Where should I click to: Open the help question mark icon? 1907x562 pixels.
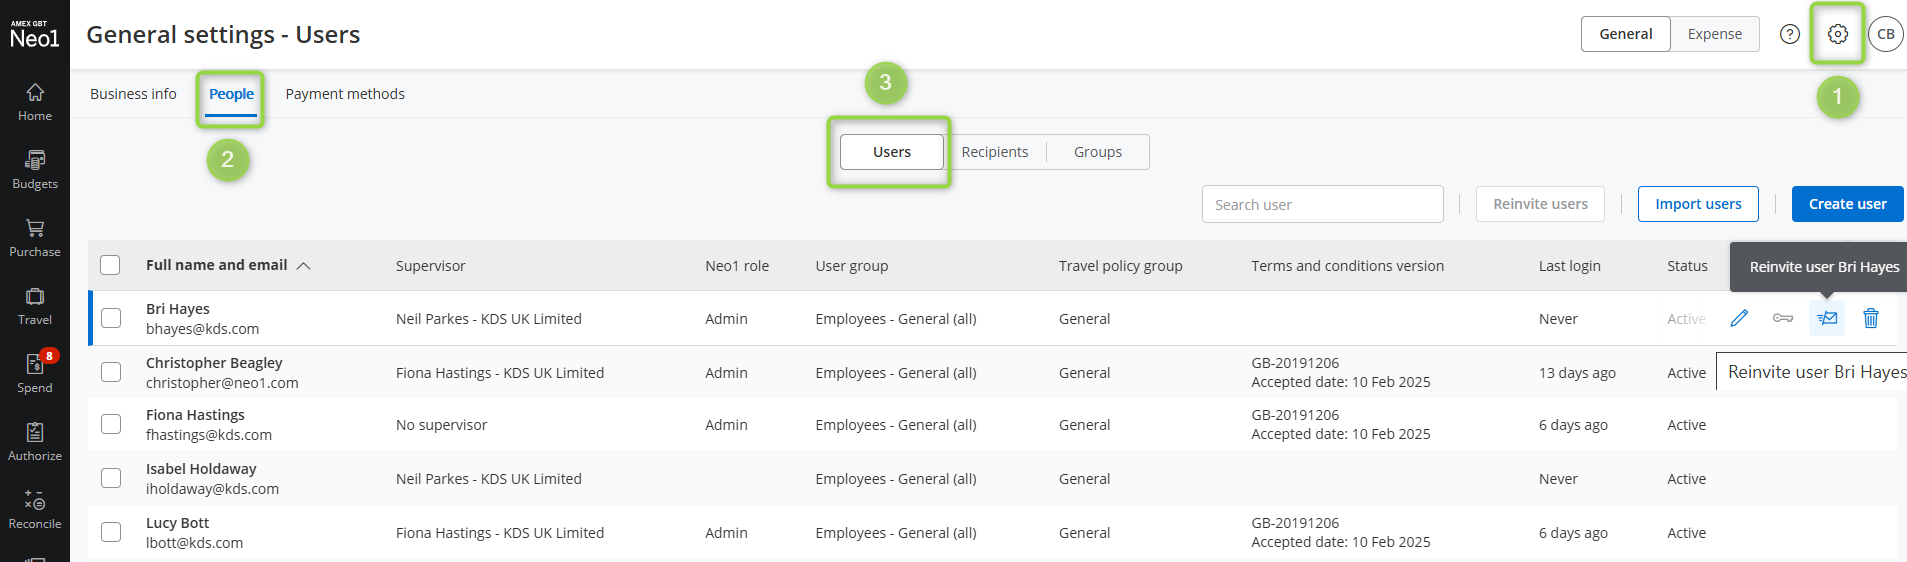[x=1790, y=34]
